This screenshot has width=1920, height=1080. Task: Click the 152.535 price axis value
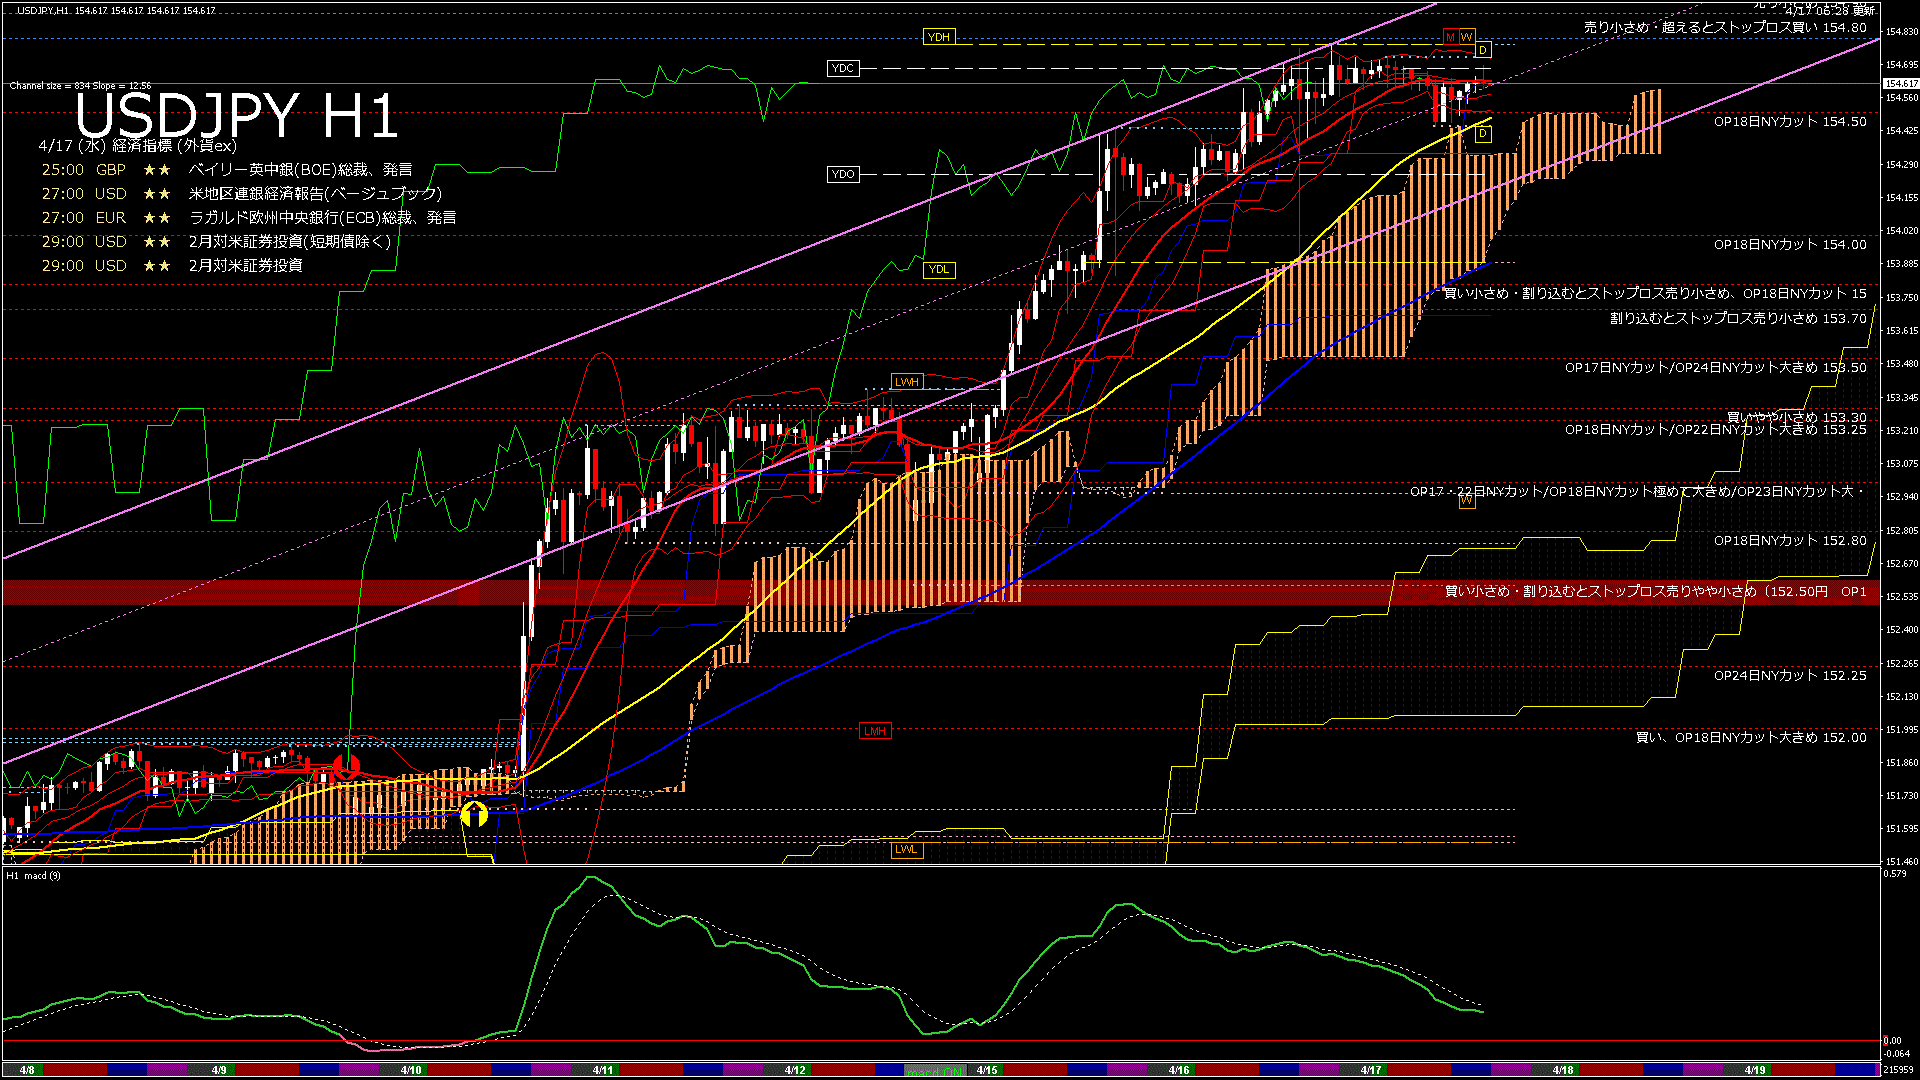click(x=1901, y=597)
